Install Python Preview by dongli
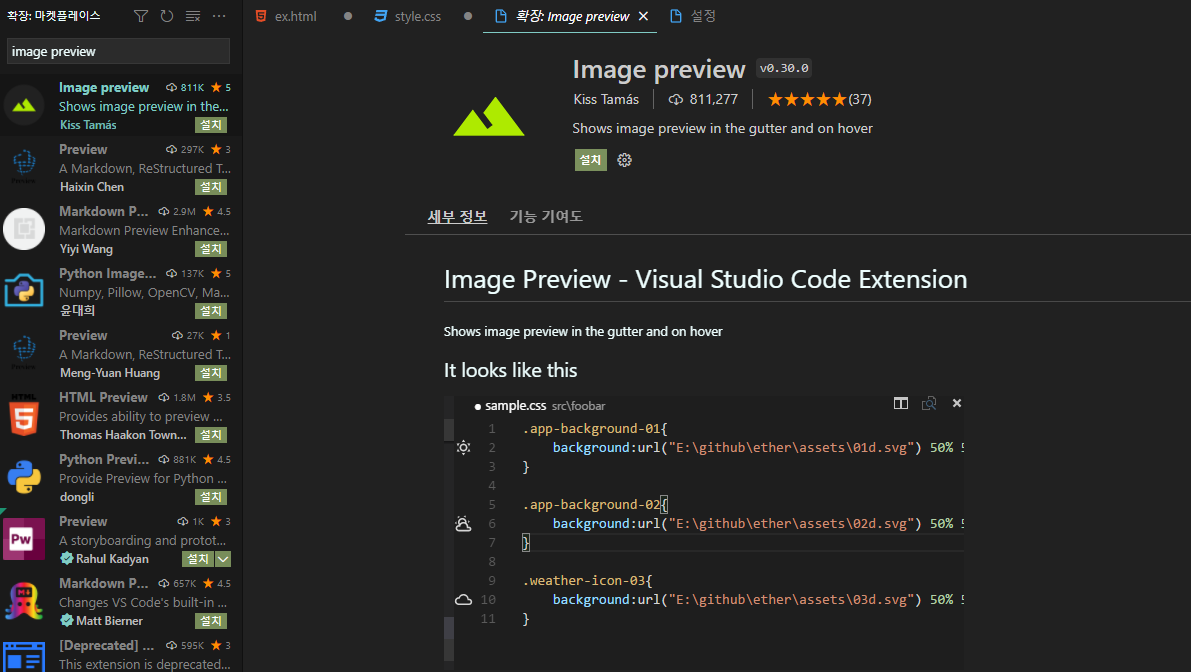Screen dimensions: 1191x672 click(211, 497)
